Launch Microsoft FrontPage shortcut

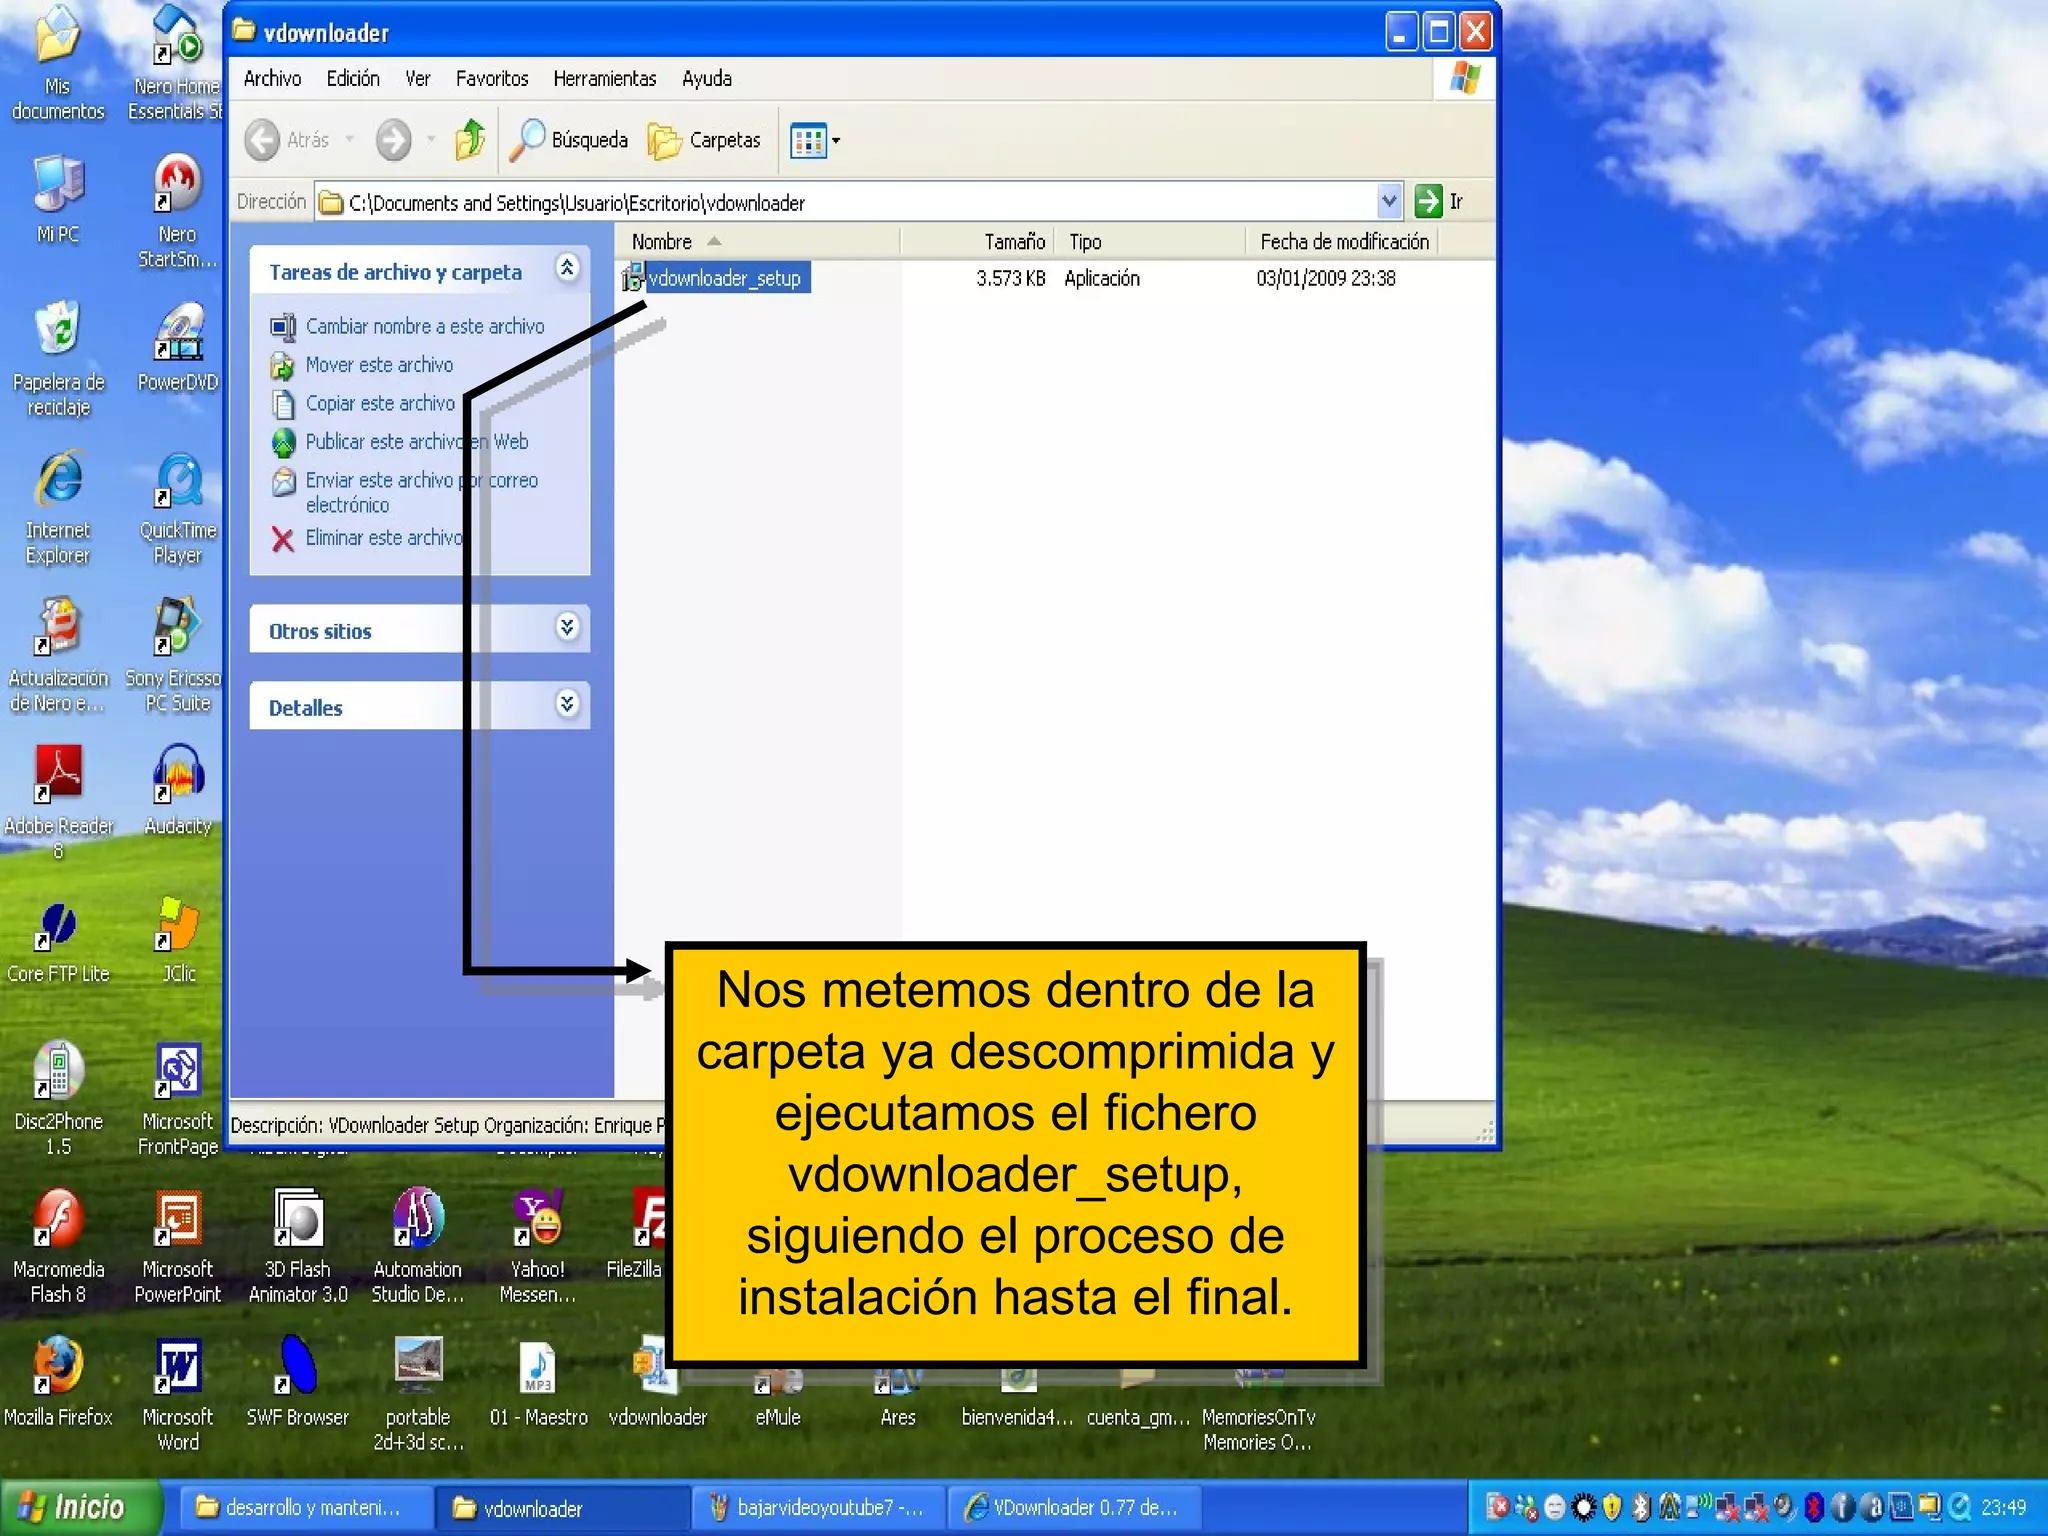pos(178,1098)
